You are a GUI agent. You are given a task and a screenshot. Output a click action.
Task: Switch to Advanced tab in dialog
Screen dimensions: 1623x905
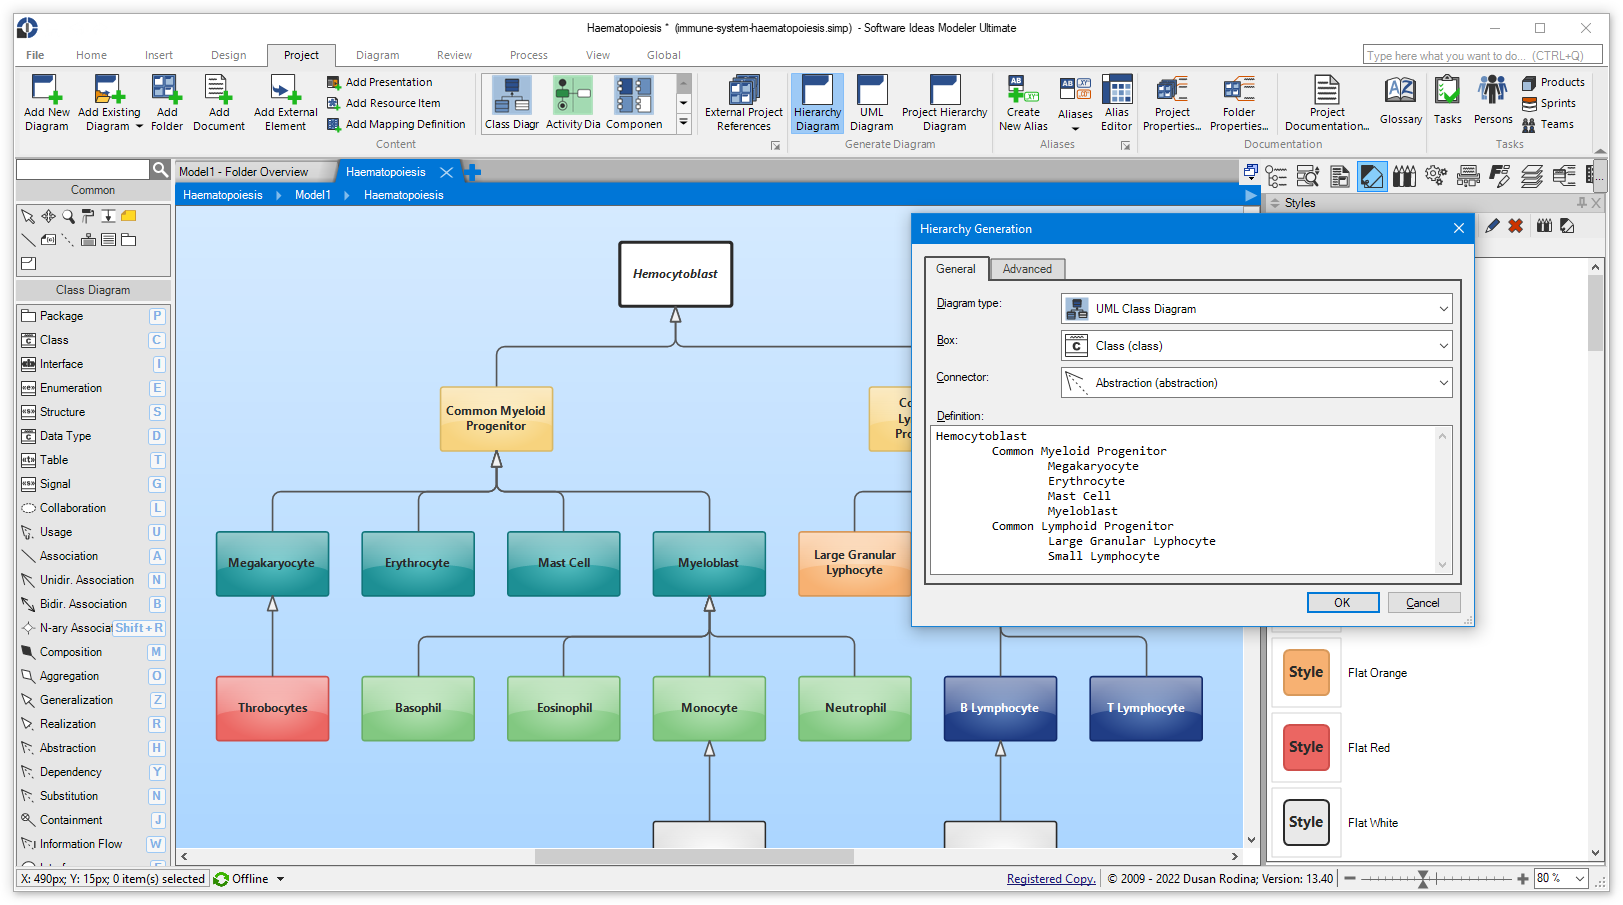click(x=1027, y=269)
